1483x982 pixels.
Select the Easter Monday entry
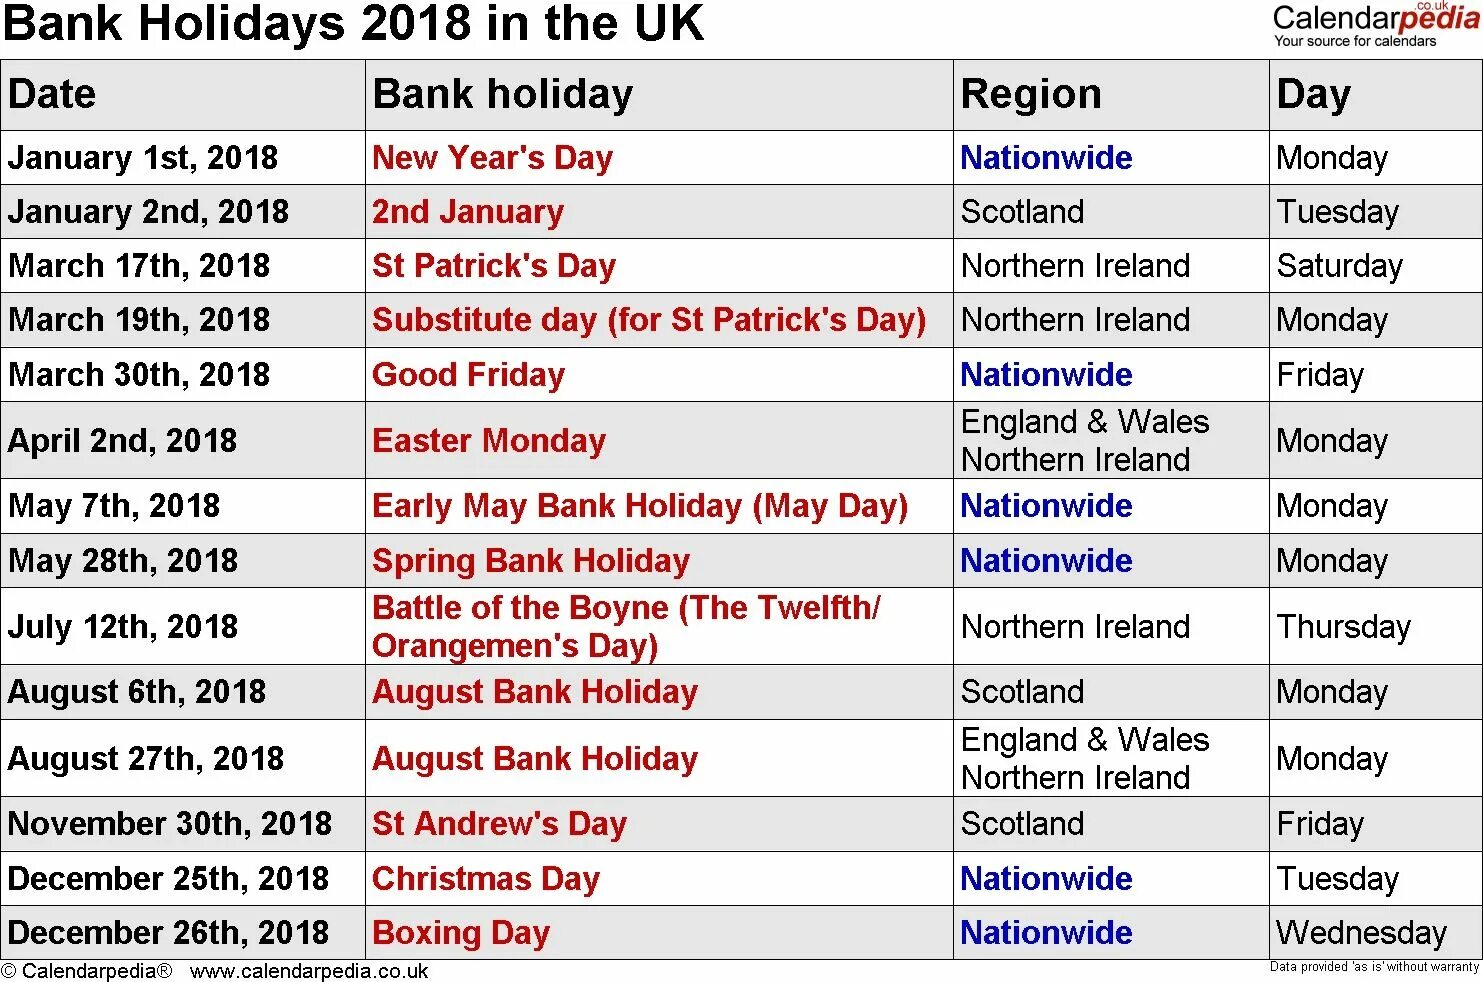coord(489,441)
